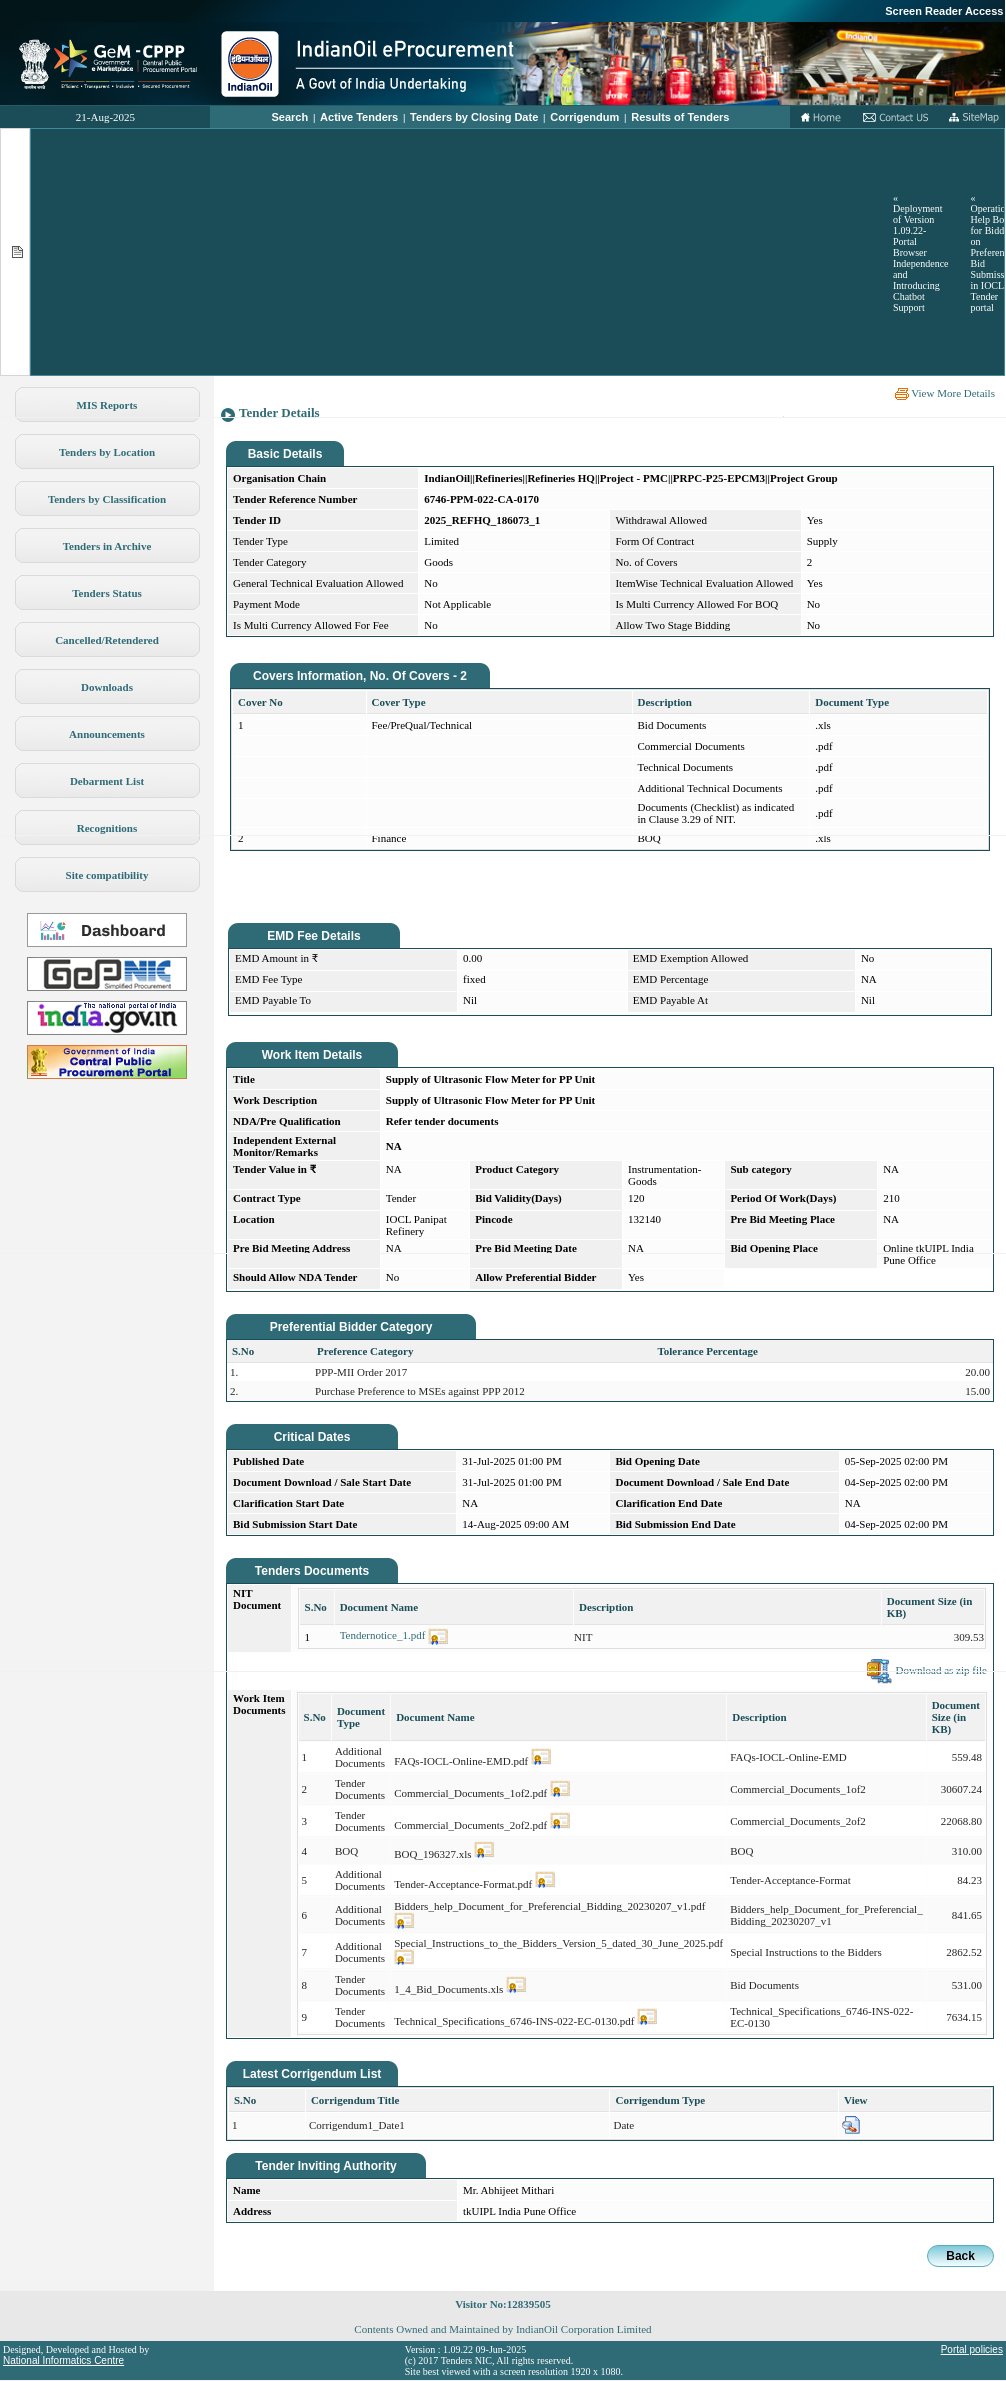Viewport: 1006px width, 2381px height.
Task: Click the certificate icon beside Tender-Acceptance-Format.pdf
Action: (545, 1881)
